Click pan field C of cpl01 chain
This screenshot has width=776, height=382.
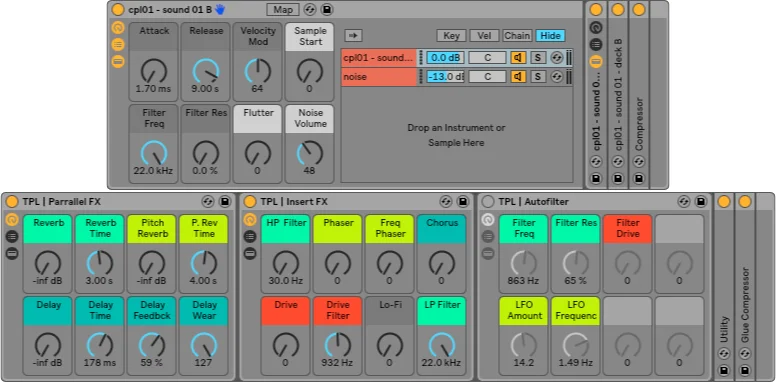pyautogui.click(x=487, y=58)
